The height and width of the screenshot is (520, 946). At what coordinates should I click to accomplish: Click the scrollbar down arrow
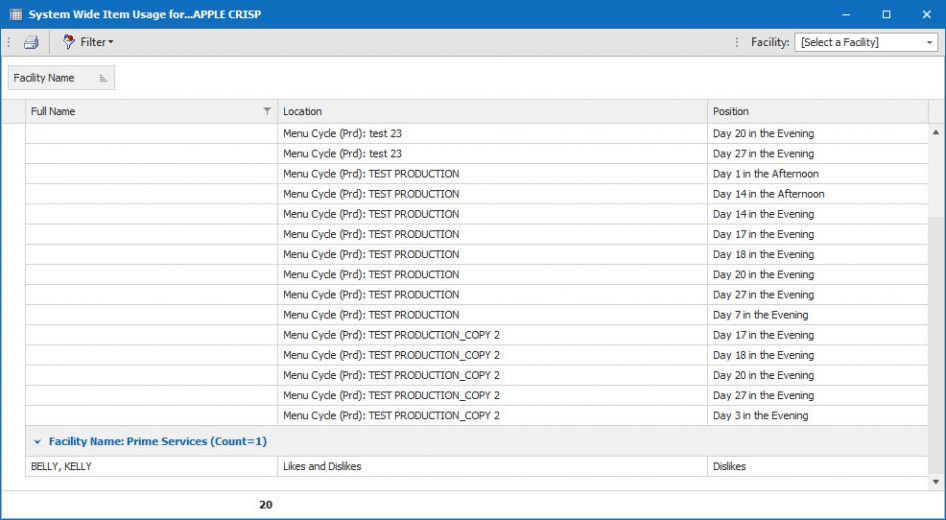[x=936, y=482]
